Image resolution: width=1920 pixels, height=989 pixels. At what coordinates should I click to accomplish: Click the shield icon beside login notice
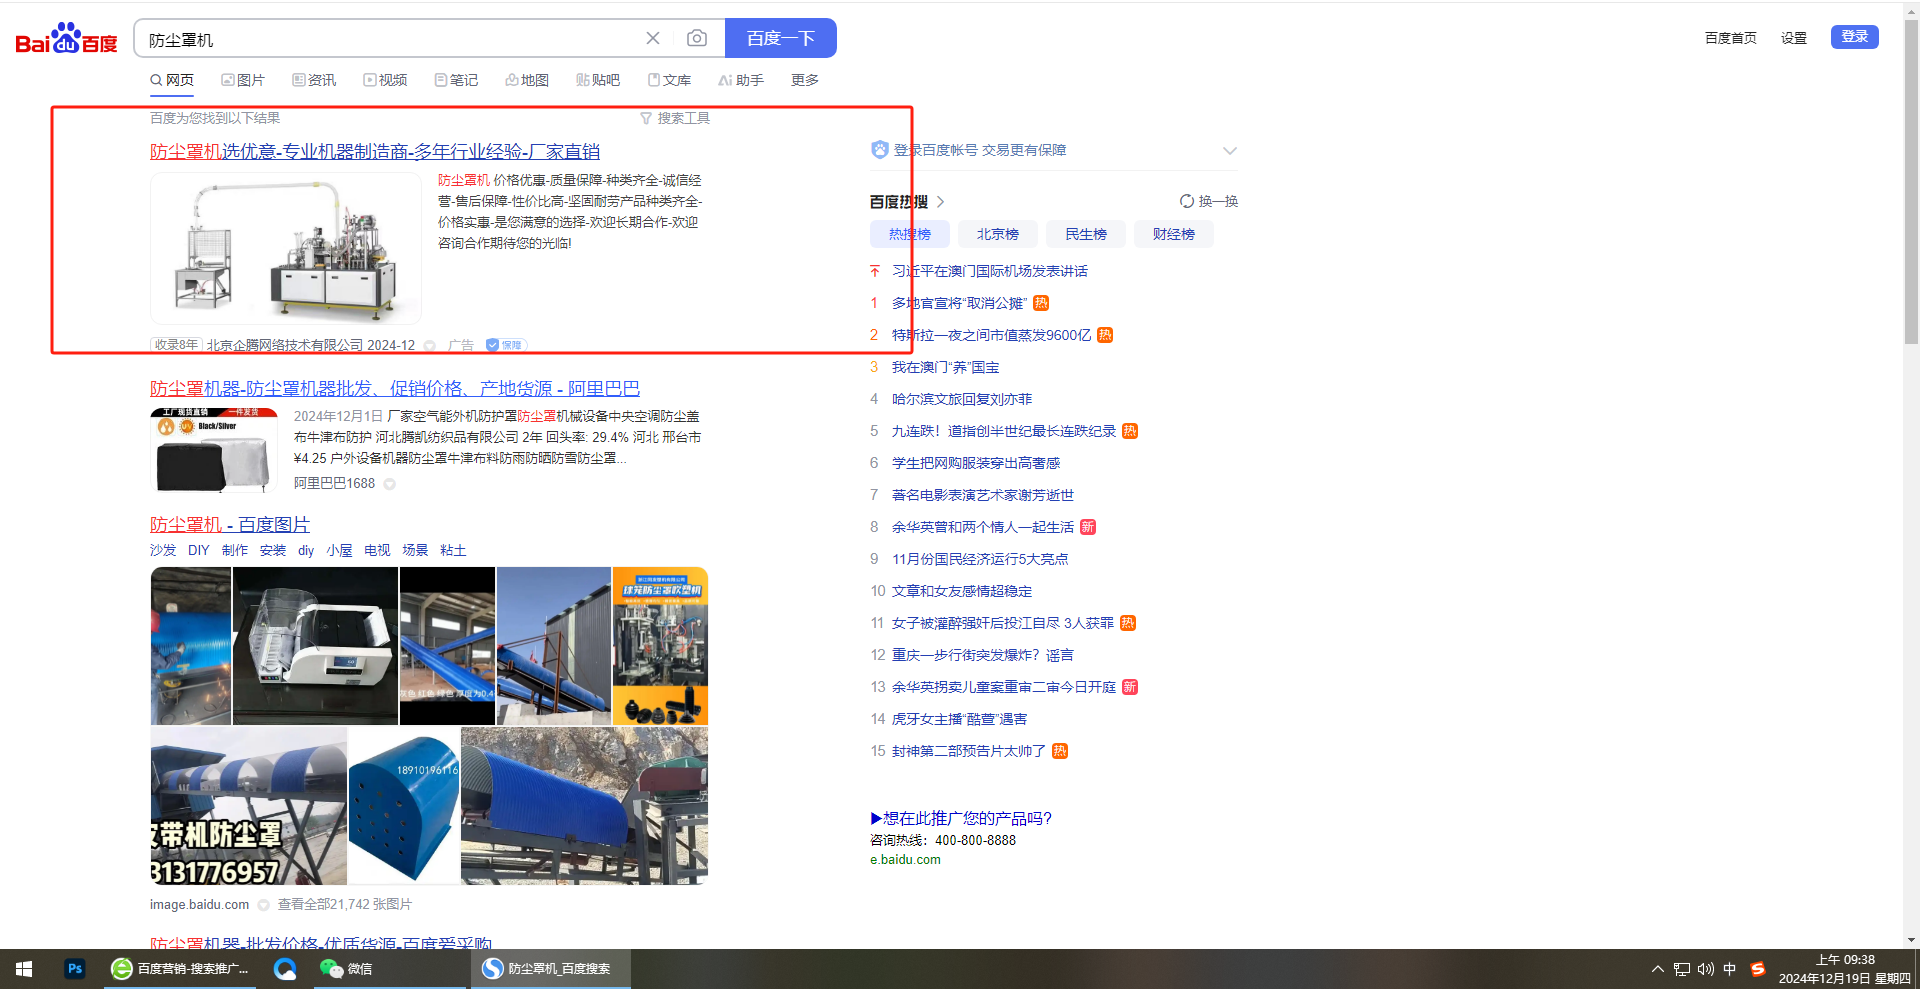point(880,150)
